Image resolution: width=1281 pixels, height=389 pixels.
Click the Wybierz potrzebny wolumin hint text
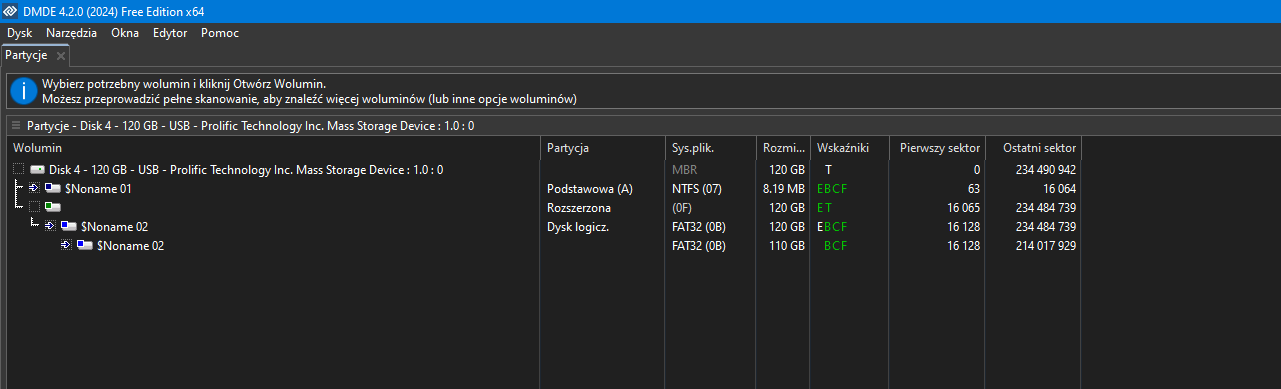183,84
